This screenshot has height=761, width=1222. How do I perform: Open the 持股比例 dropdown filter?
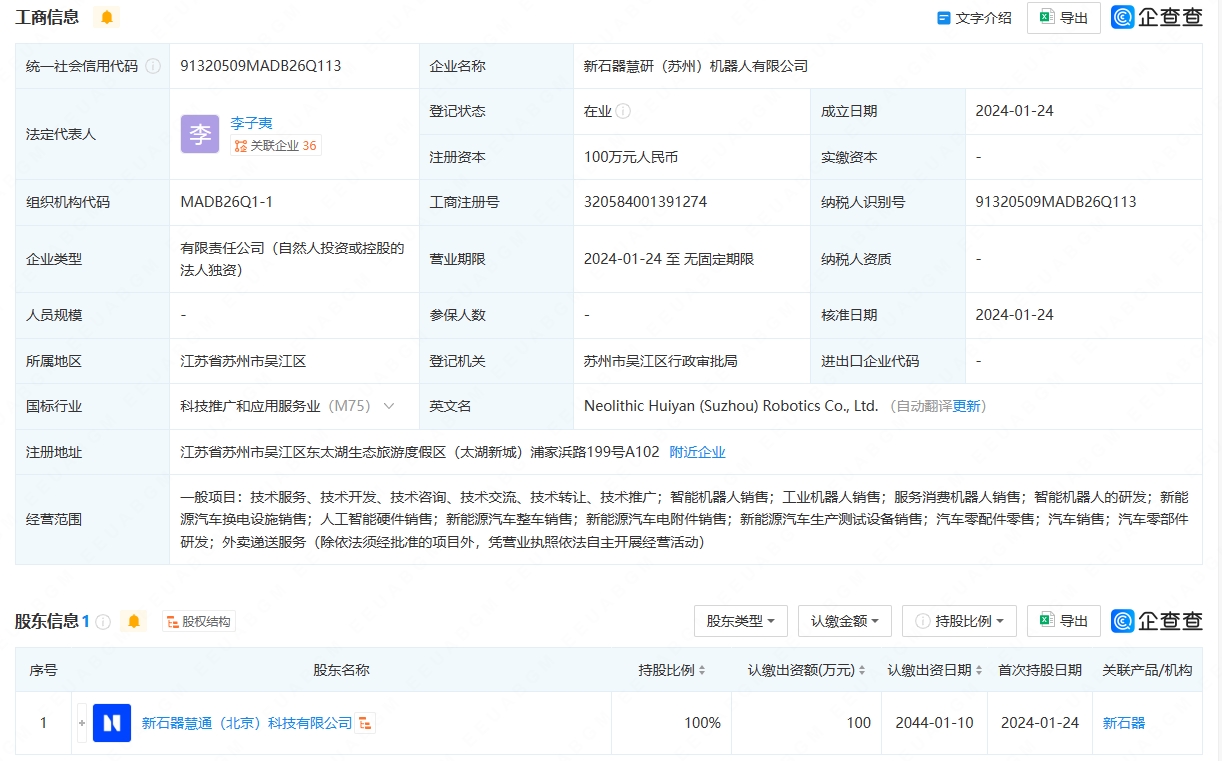(x=959, y=621)
